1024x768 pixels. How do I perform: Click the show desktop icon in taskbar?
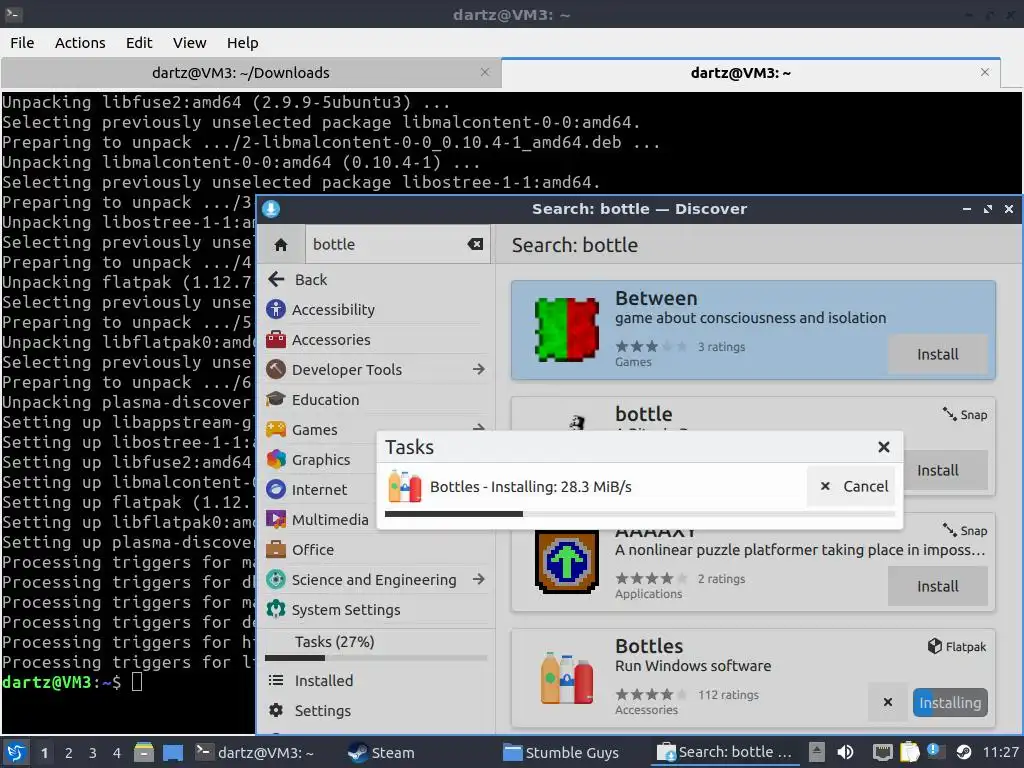coord(172,752)
